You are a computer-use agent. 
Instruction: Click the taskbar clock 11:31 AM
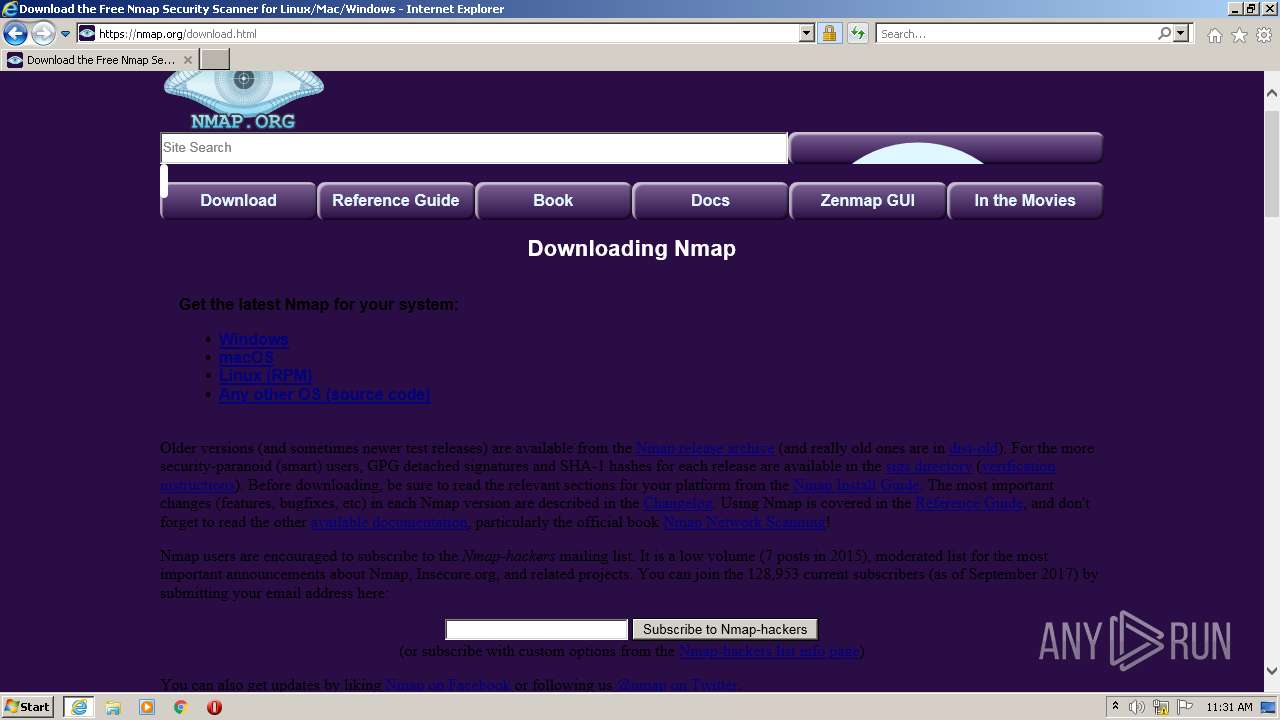point(1229,707)
